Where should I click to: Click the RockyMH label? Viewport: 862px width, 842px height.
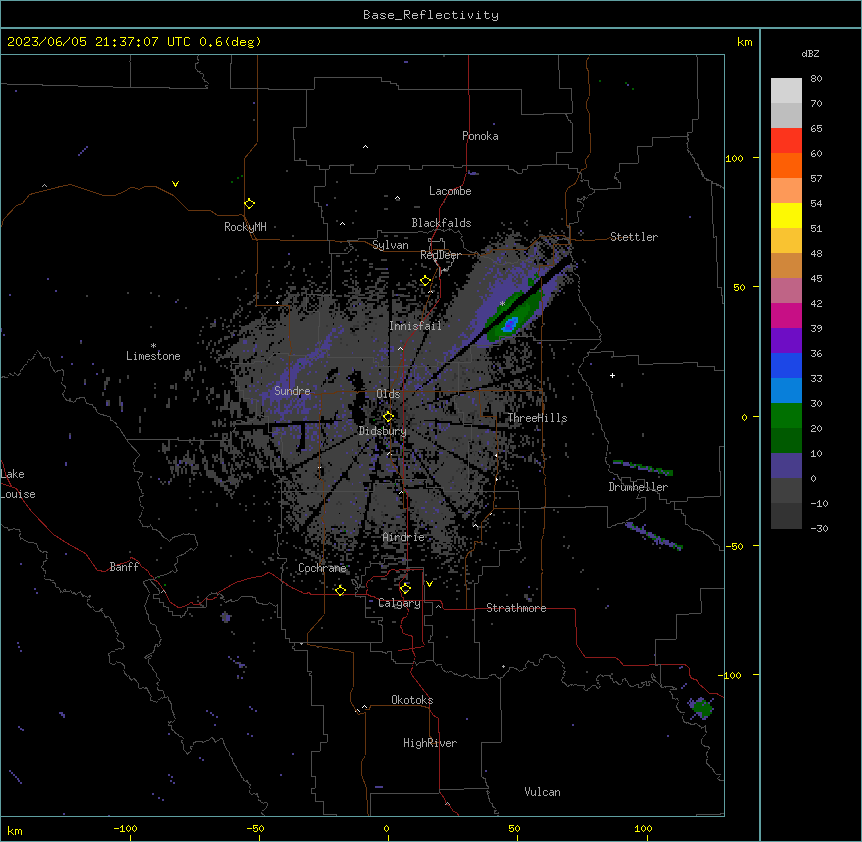coord(245,227)
